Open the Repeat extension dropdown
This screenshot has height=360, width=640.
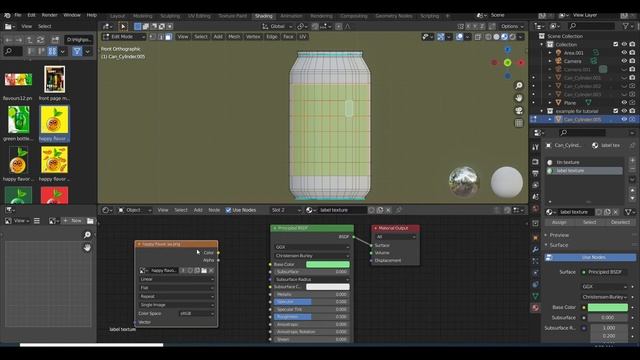[x=176, y=296]
